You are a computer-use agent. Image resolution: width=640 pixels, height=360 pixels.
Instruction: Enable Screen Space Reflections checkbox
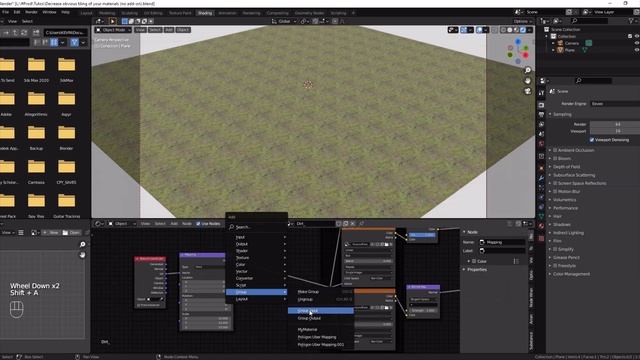coord(555,183)
